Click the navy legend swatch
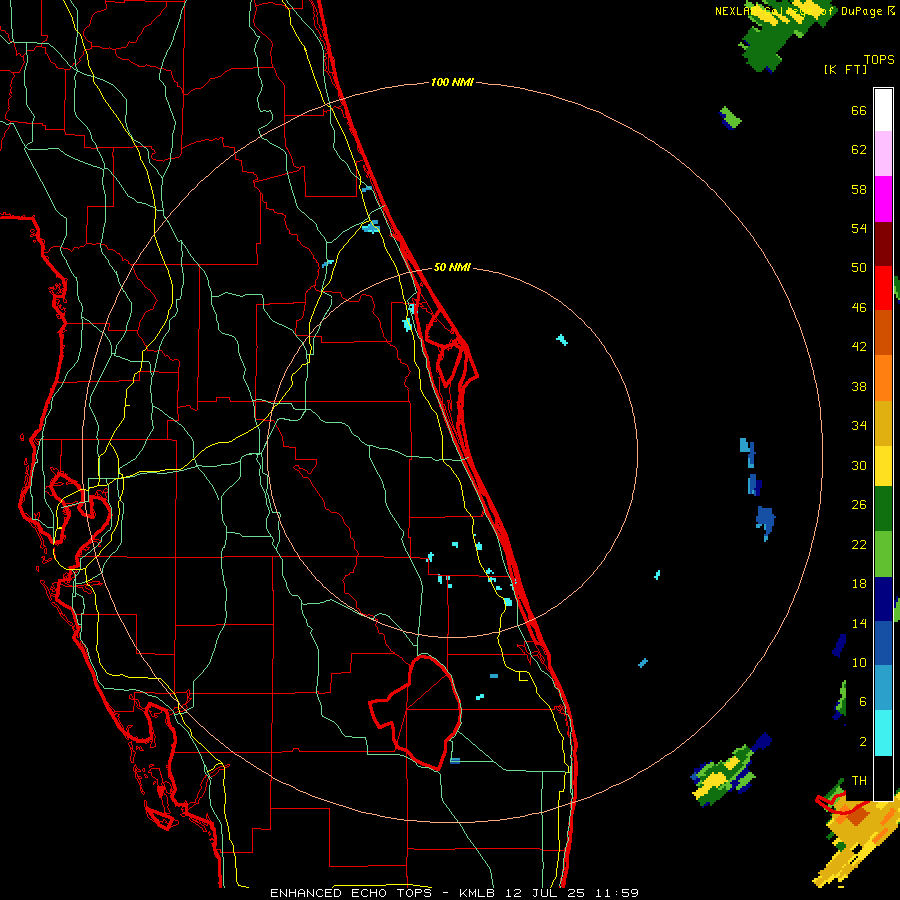The width and height of the screenshot is (900, 900). tap(883, 599)
